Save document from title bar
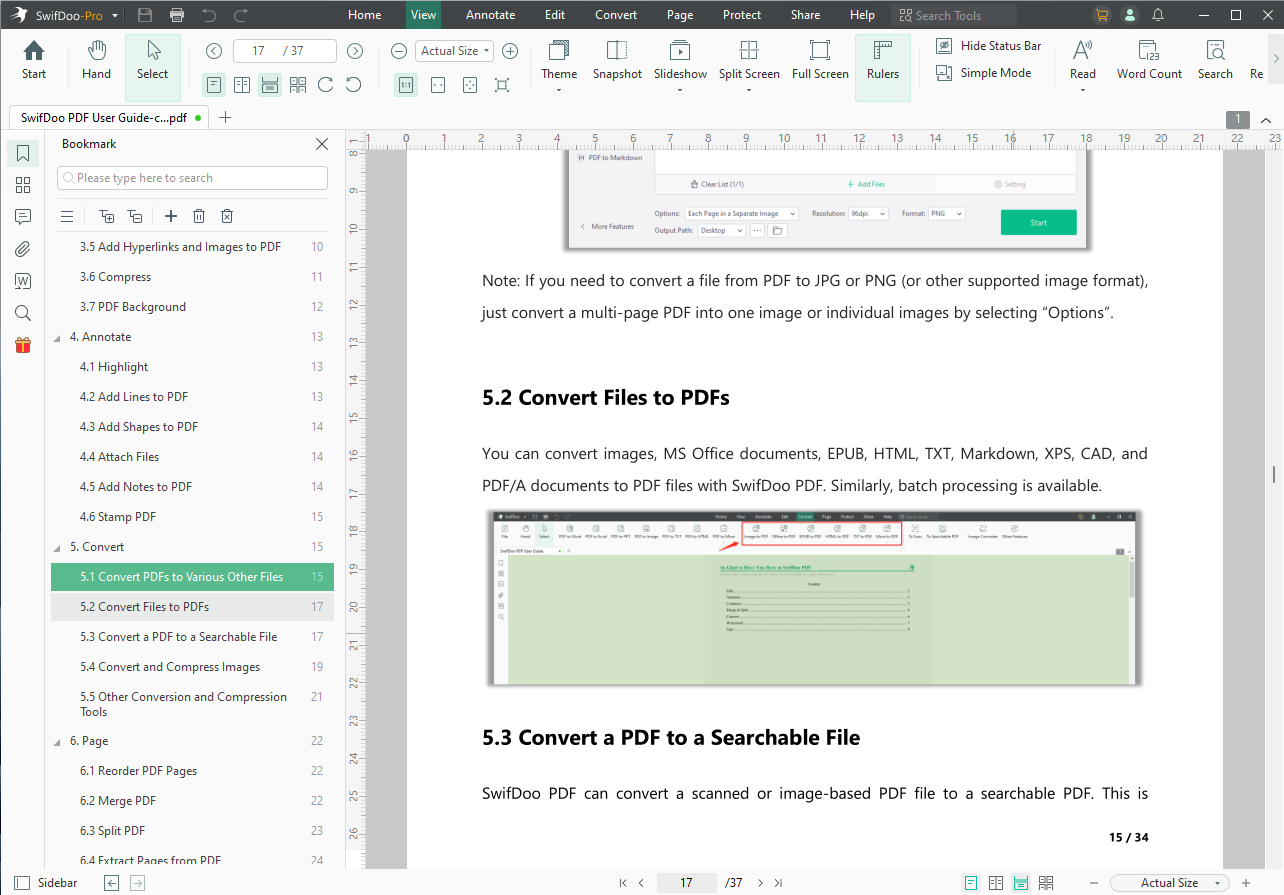 click(x=145, y=15)
